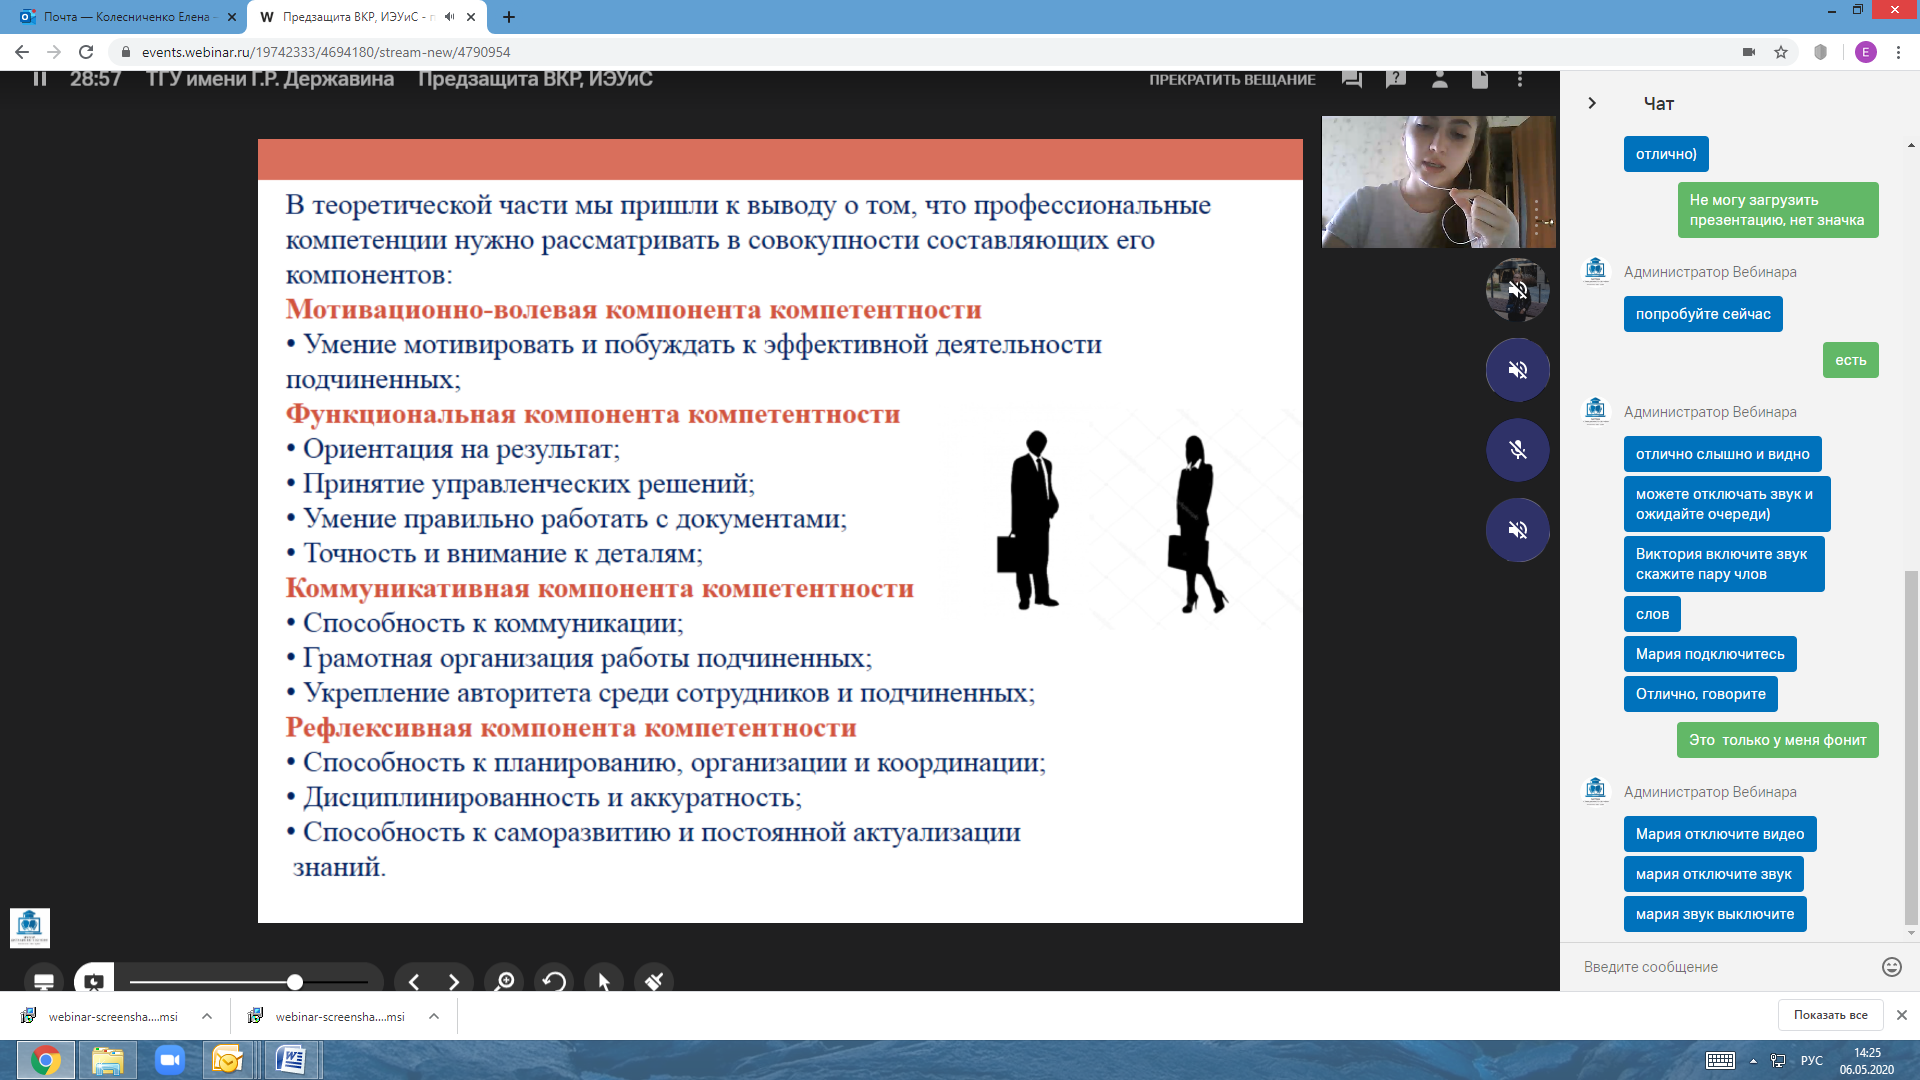Screen dimensions: 1920x1080
Task: Open a new browser tab
Action: pos(509,17)
